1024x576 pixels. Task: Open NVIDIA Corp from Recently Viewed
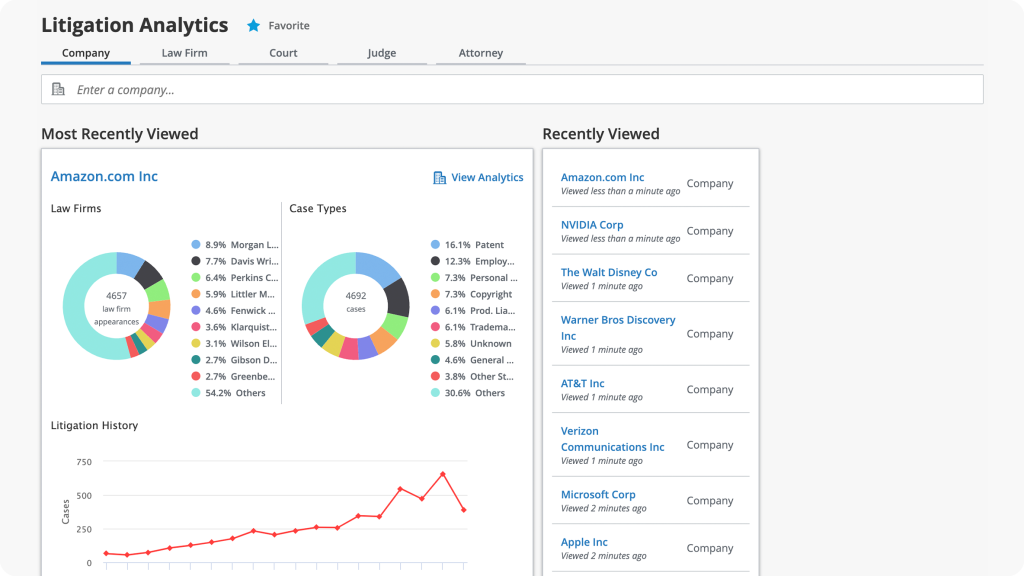tap(593, 224)
